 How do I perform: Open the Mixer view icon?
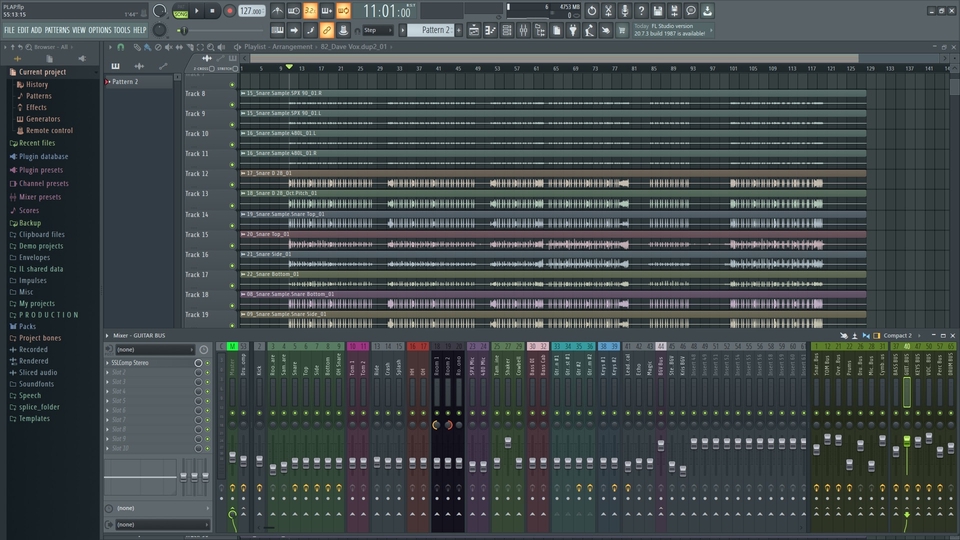[523, 30]
